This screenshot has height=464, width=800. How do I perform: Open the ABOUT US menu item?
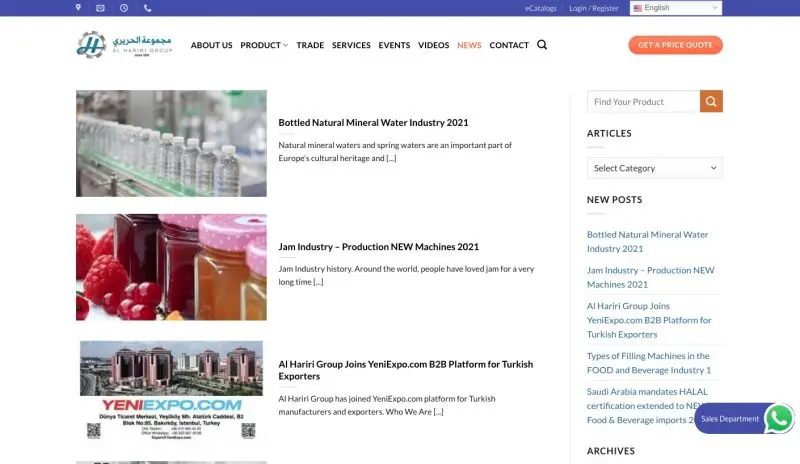[x=211, y=45]
